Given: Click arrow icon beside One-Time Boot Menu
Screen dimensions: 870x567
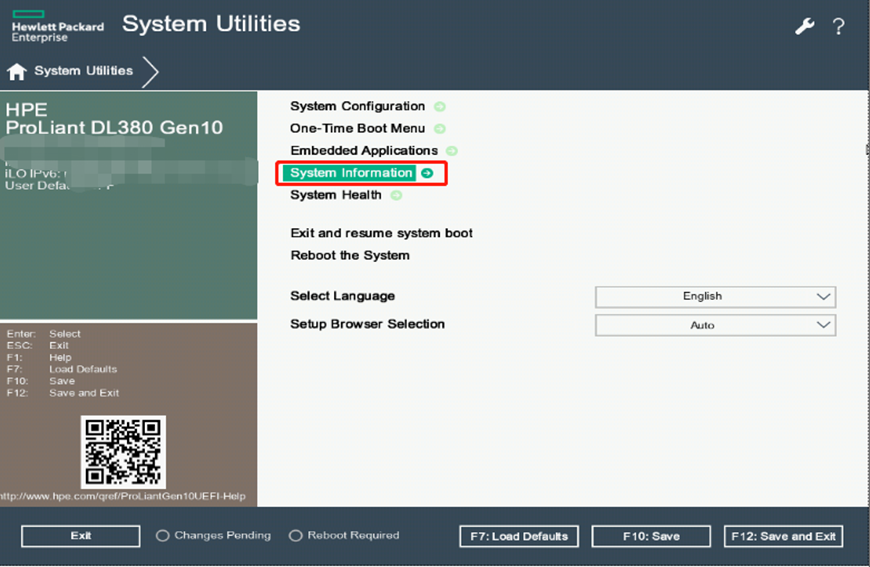Looking at the screenshot, I should (439, 129).
